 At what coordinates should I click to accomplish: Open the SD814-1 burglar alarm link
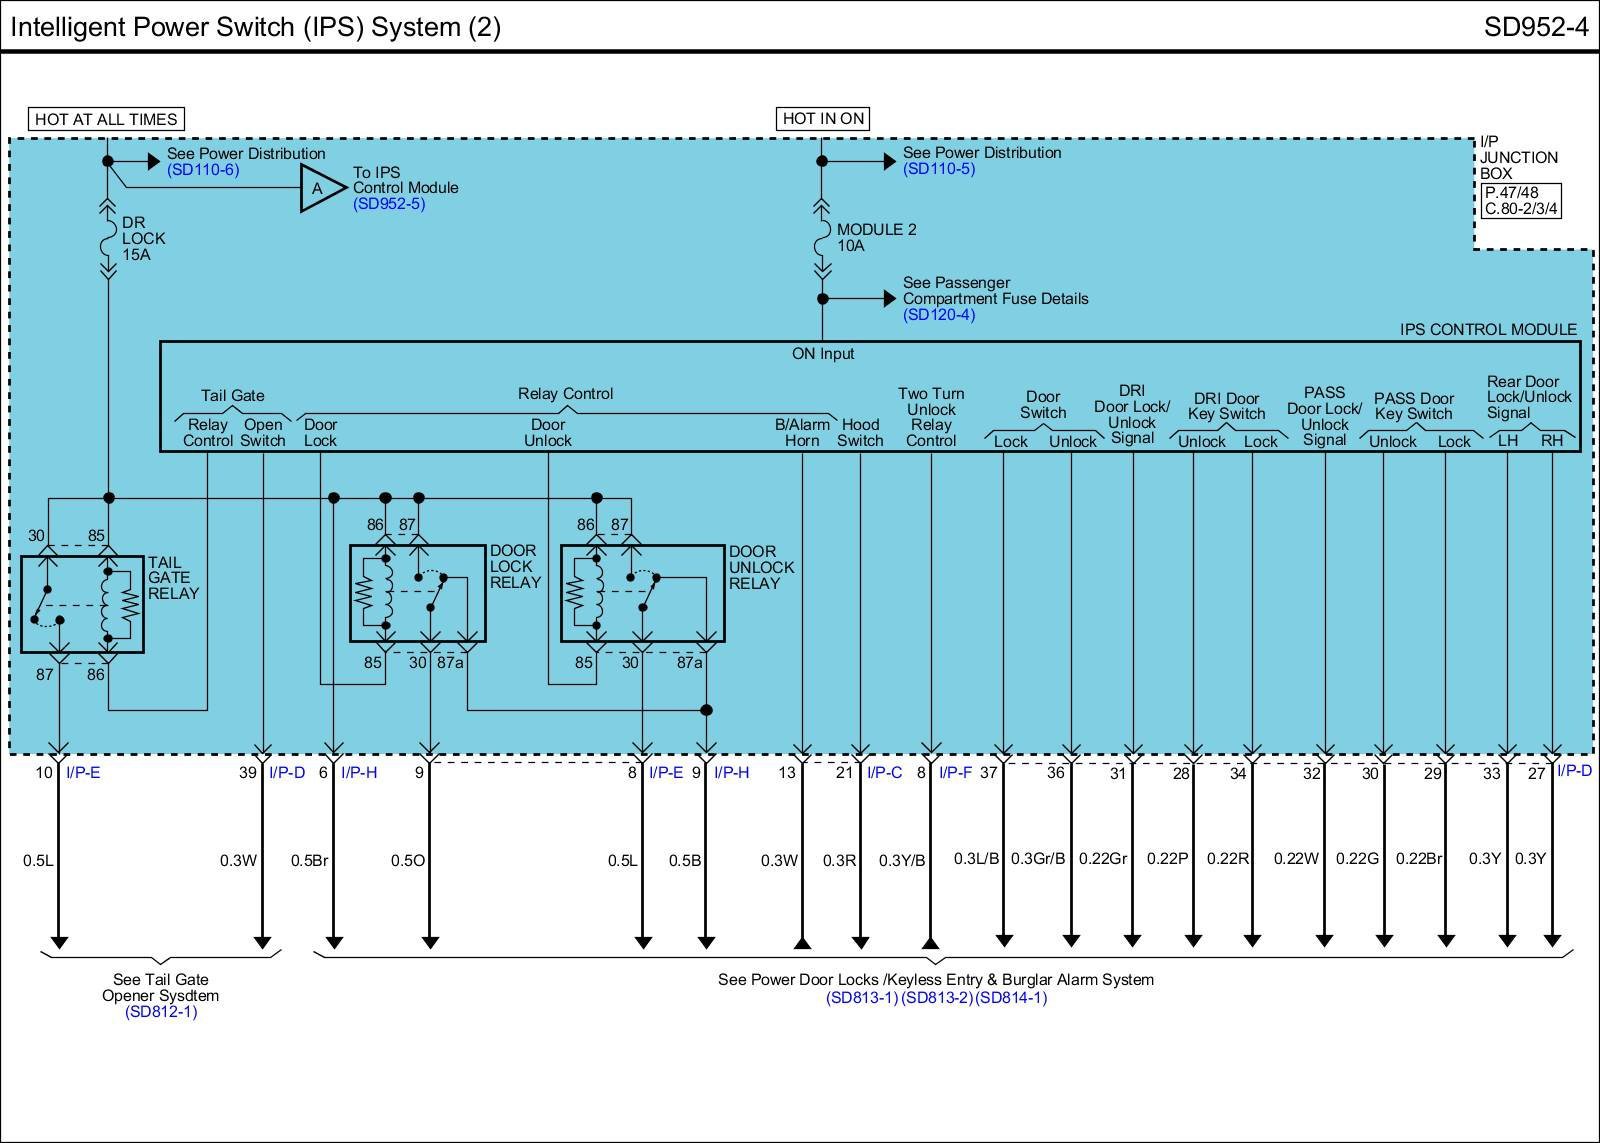coord(1011,998)
